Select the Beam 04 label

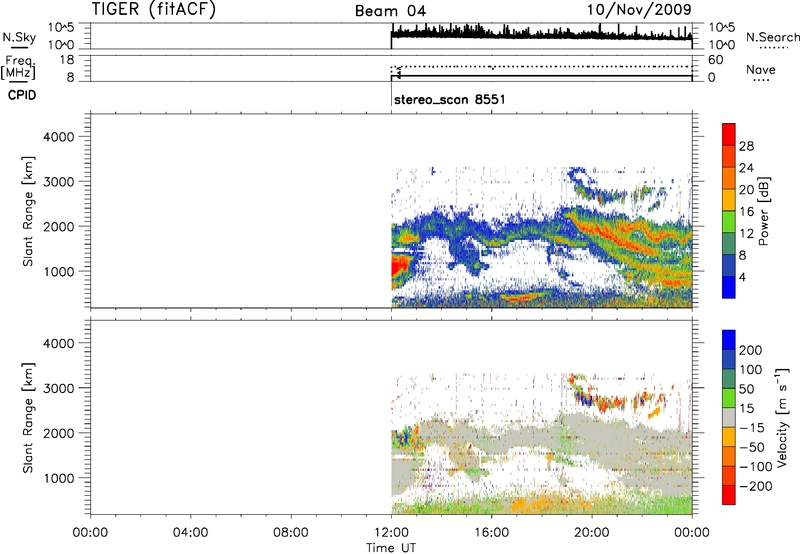point(390,11)
